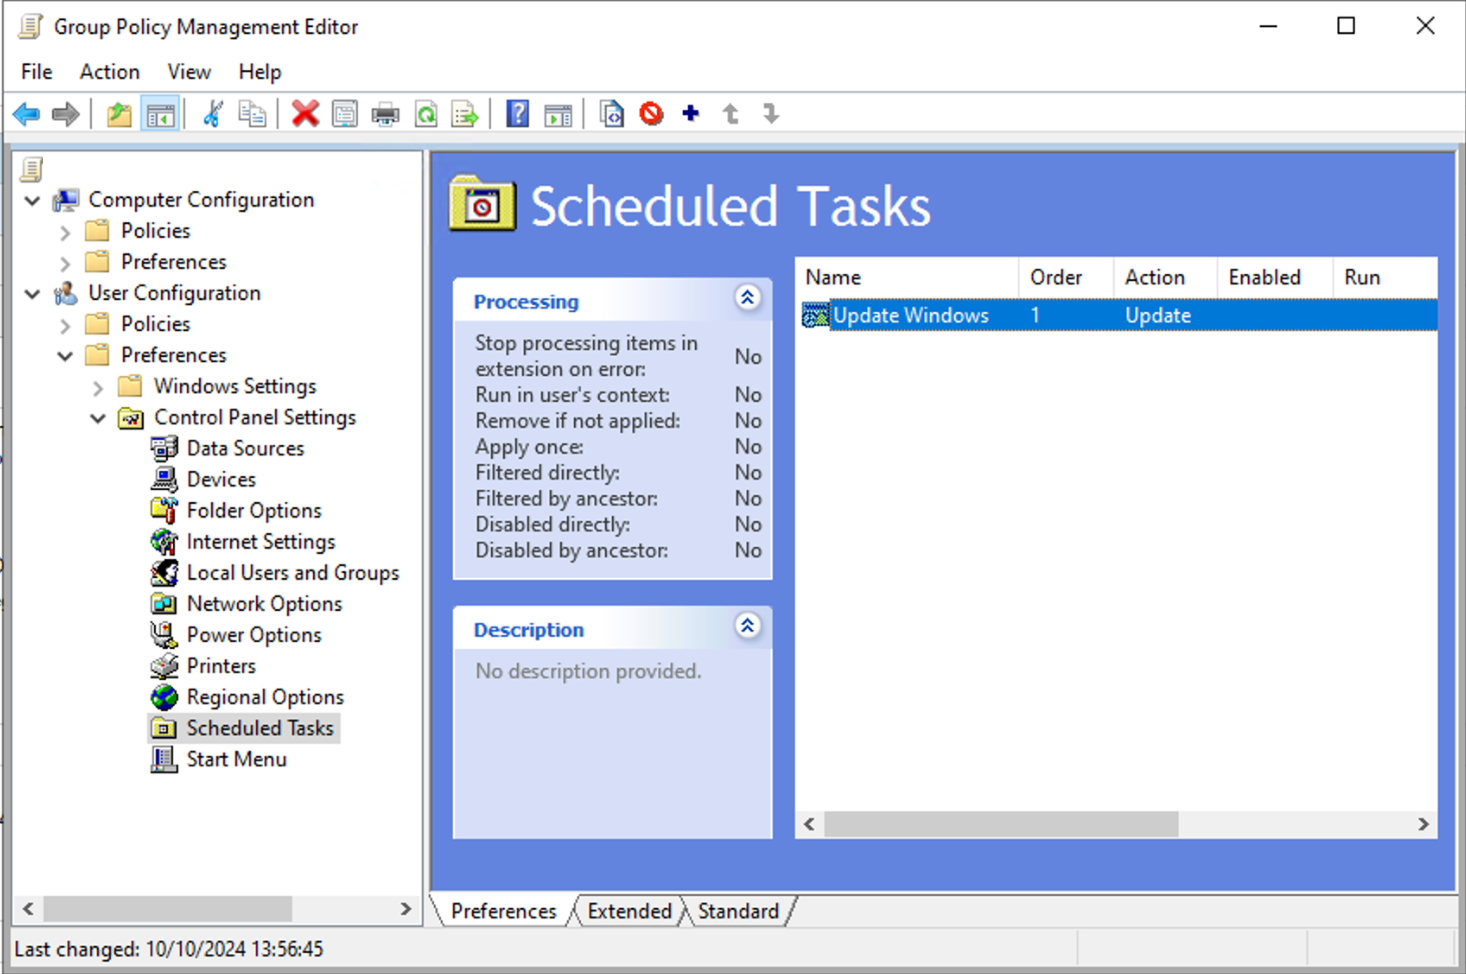Click the Cut scissors icon

tap(212, 114)
